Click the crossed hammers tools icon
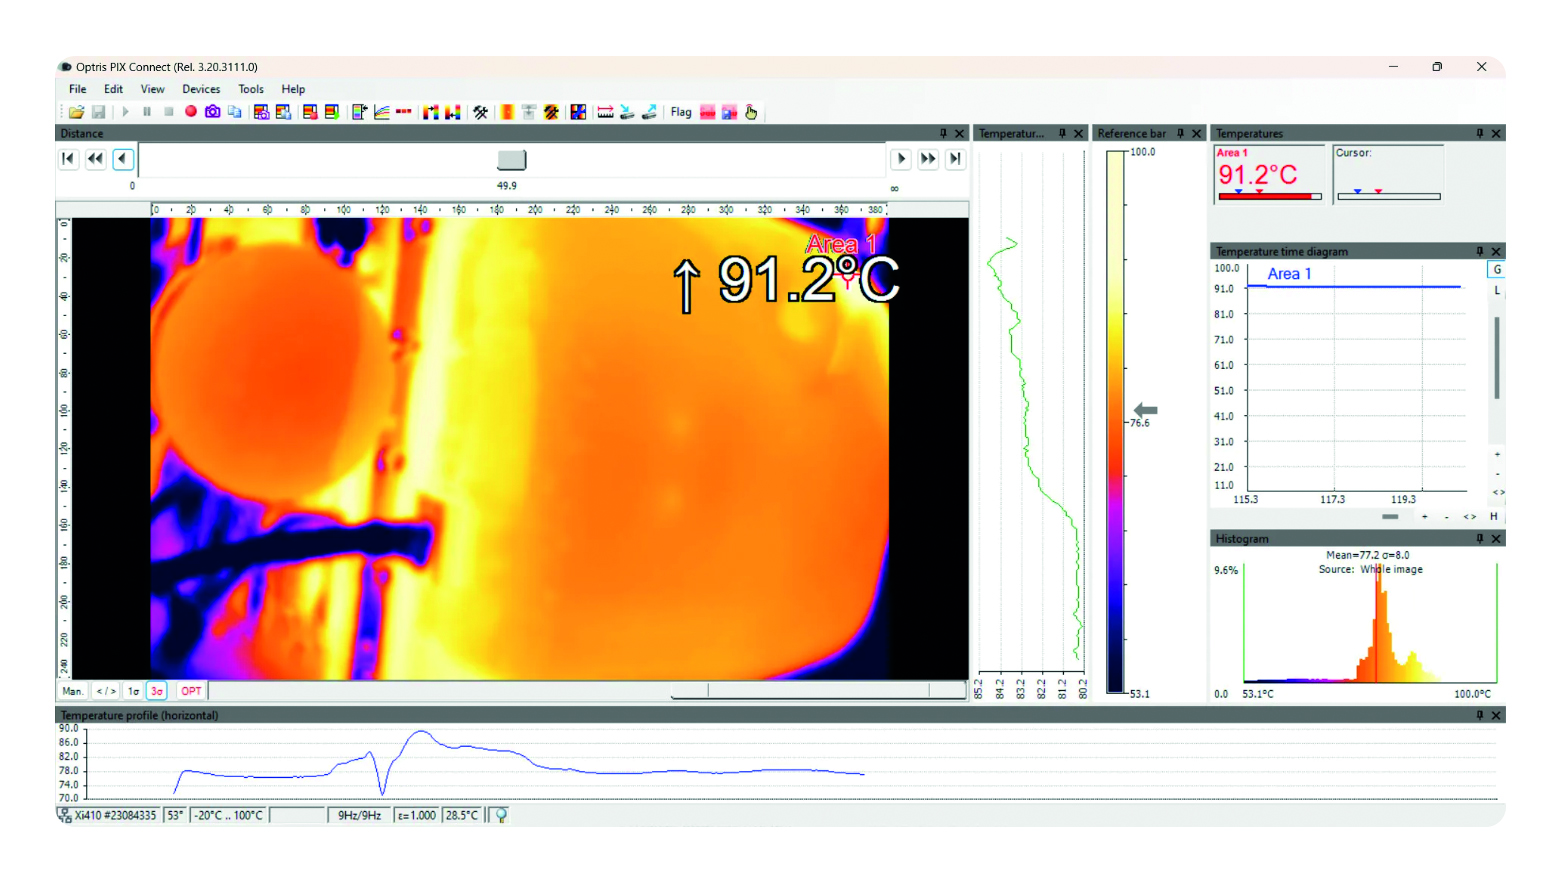 tap(481, 112)
